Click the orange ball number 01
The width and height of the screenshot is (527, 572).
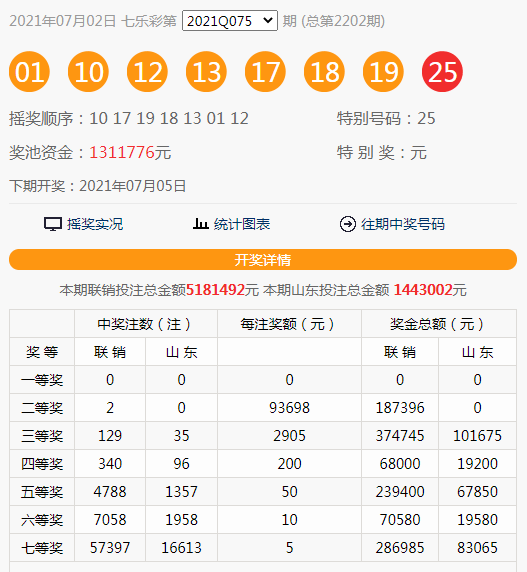pos(29,72)
